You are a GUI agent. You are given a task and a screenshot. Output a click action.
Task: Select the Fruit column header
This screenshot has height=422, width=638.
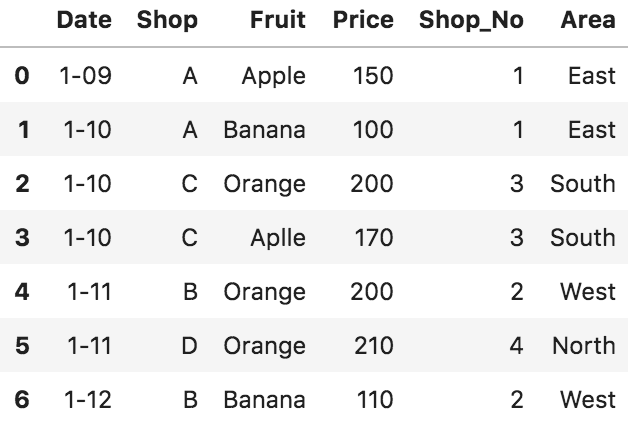click(278, 20)
